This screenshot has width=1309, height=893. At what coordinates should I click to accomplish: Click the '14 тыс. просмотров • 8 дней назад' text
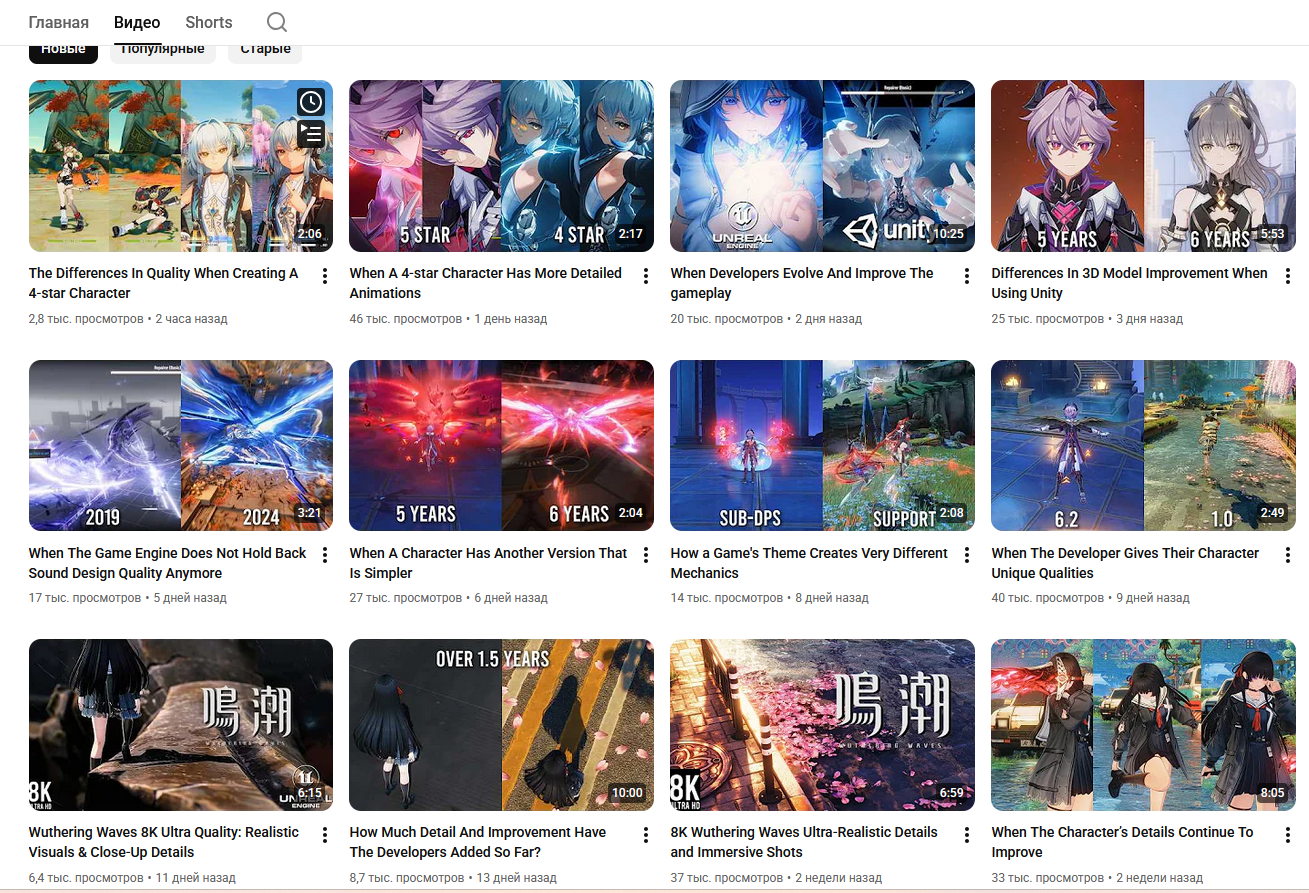[770, 598]
